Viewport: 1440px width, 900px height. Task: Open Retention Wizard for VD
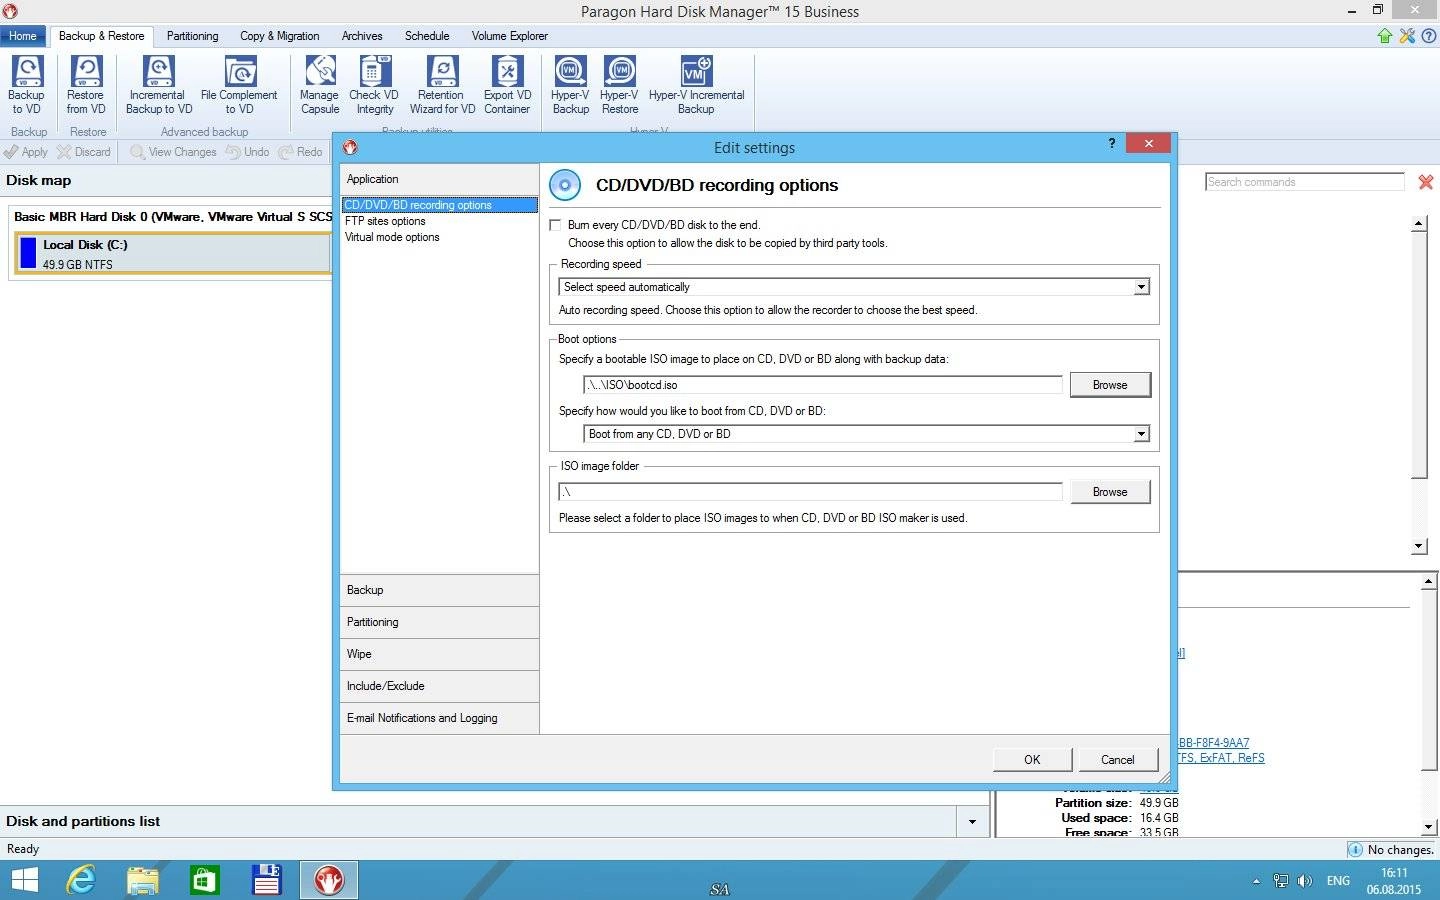coord(442,85)
